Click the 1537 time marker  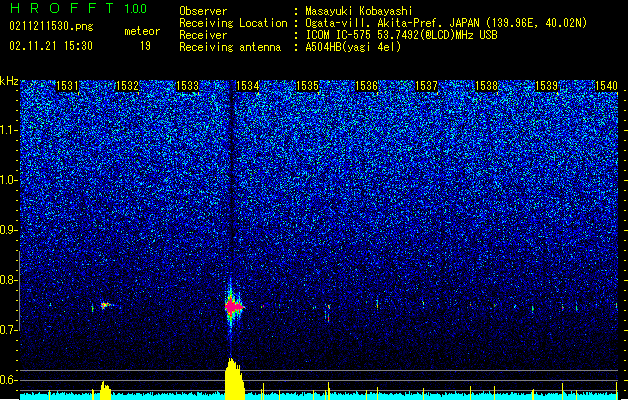(x=426, y=86)
